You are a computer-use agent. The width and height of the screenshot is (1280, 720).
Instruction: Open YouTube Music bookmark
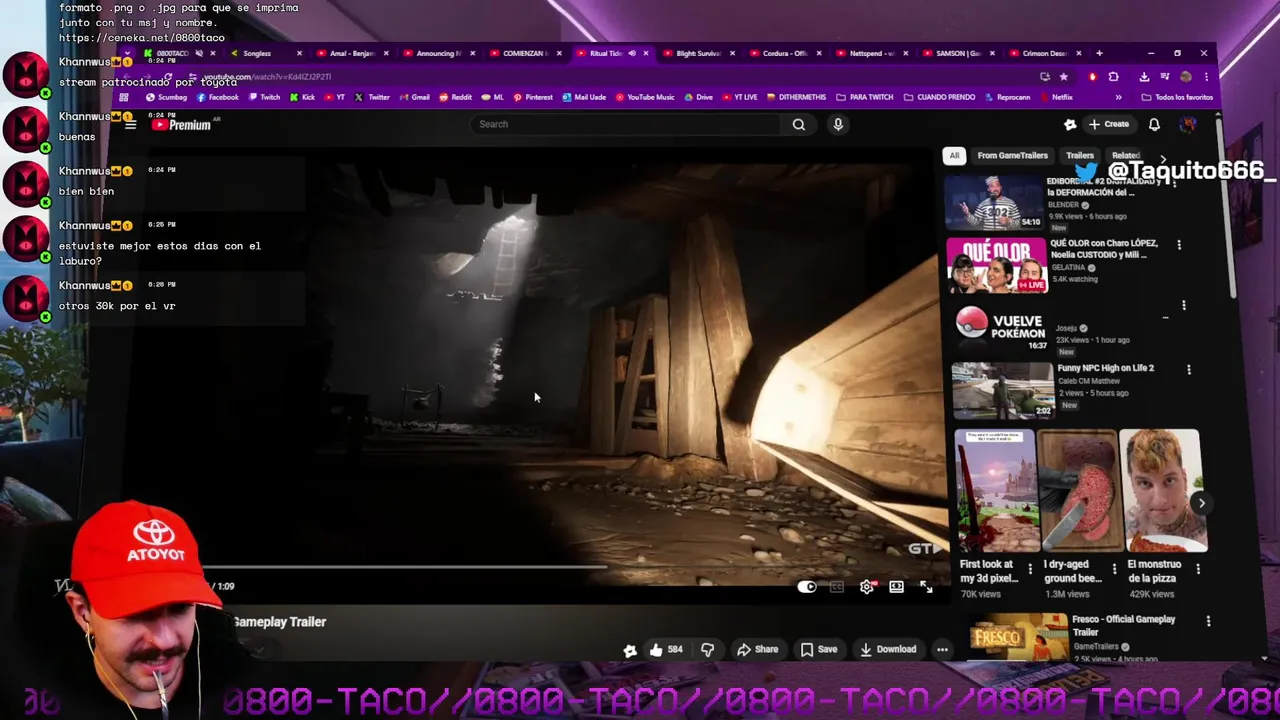[646, 97]
